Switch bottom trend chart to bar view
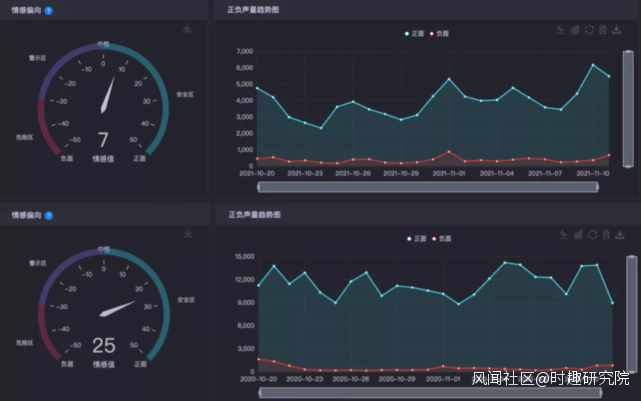Viewport: 641px width, 401px height. 578,235
